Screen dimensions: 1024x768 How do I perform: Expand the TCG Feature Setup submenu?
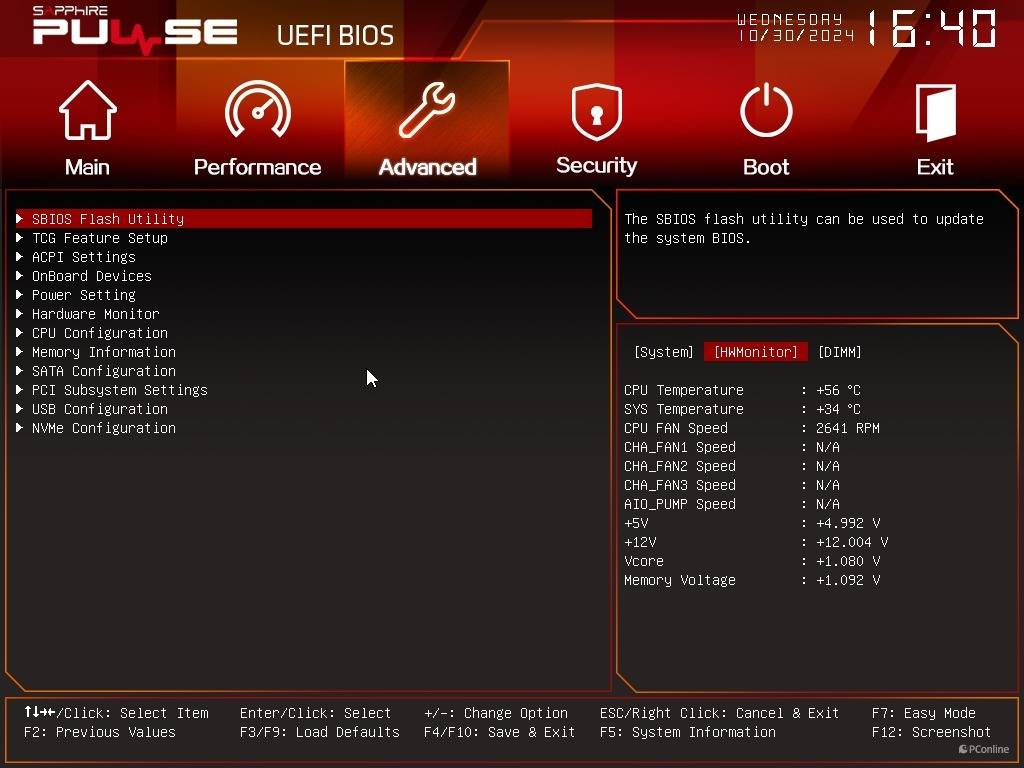pyautogui.click(x=100, y=238)
